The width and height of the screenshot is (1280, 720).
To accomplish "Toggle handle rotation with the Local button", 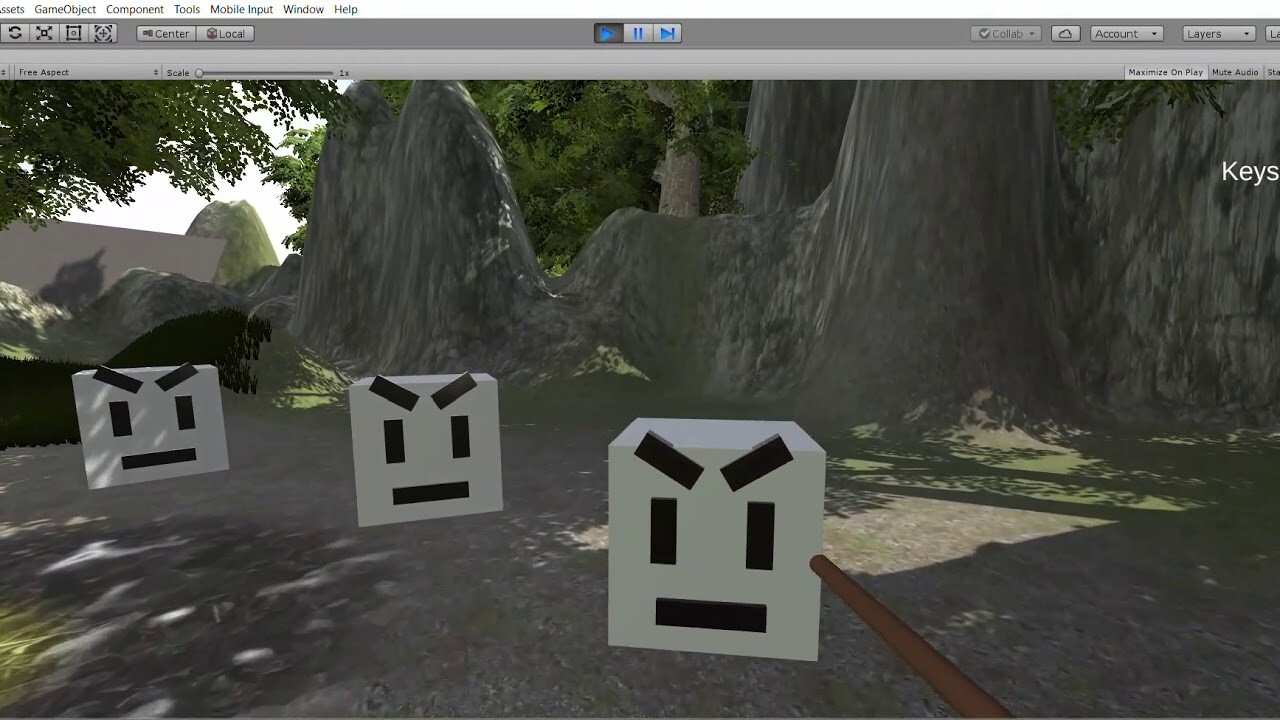I will pos(225,33).
